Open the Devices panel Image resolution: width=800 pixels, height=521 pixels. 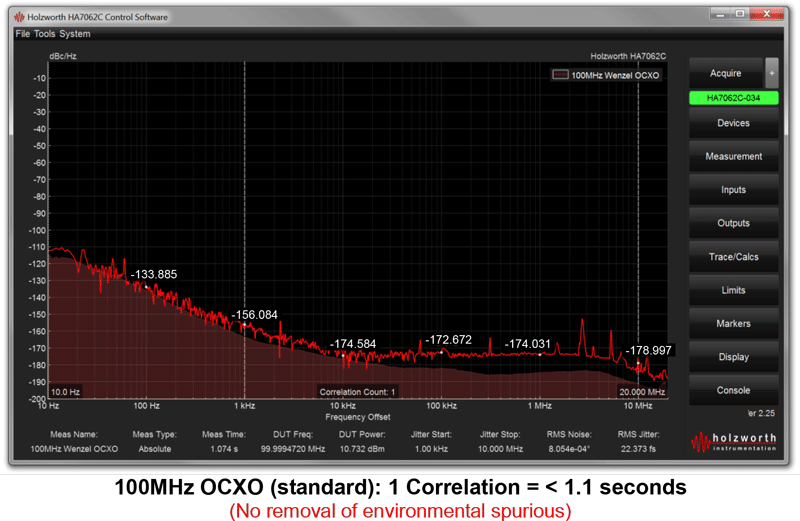(733, 123)
